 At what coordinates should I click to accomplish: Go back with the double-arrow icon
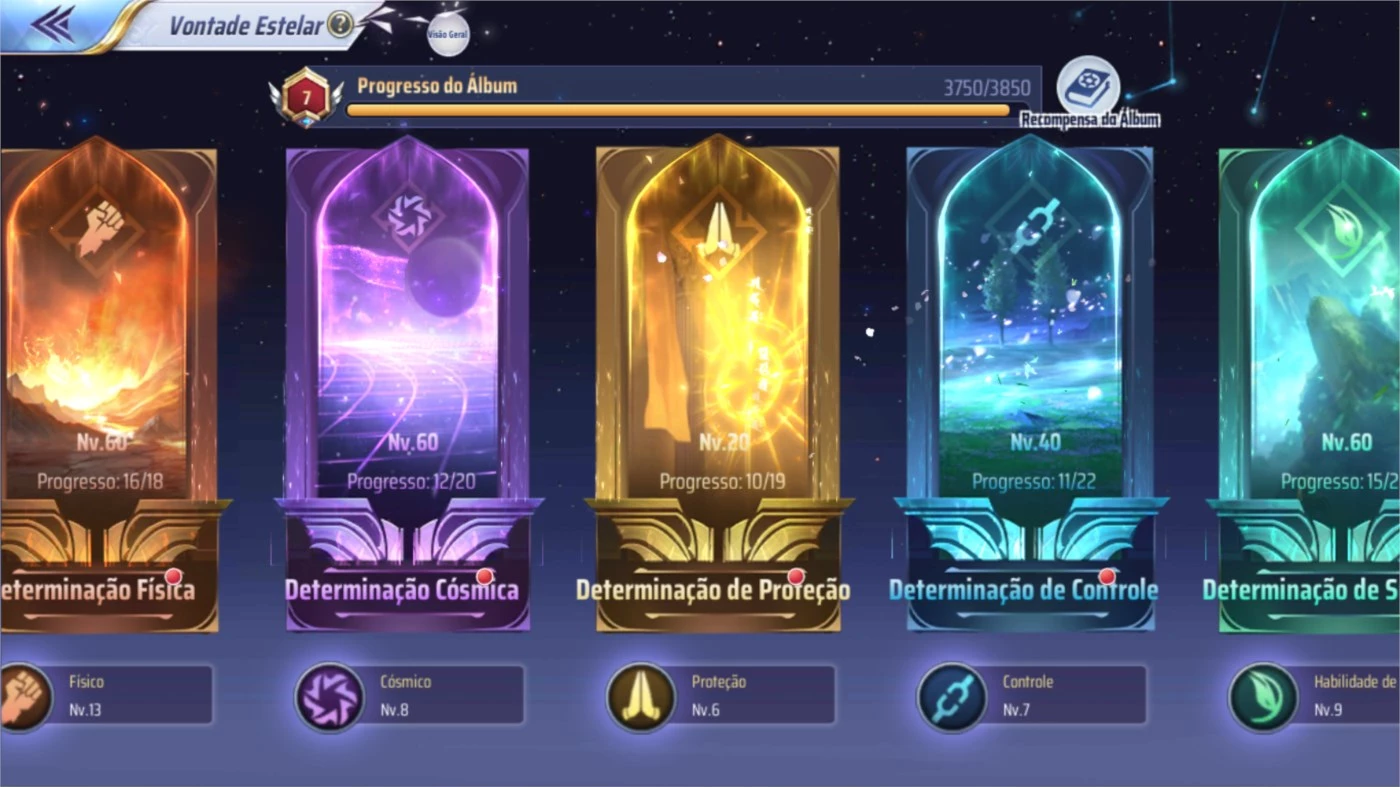tap(53, 25)
